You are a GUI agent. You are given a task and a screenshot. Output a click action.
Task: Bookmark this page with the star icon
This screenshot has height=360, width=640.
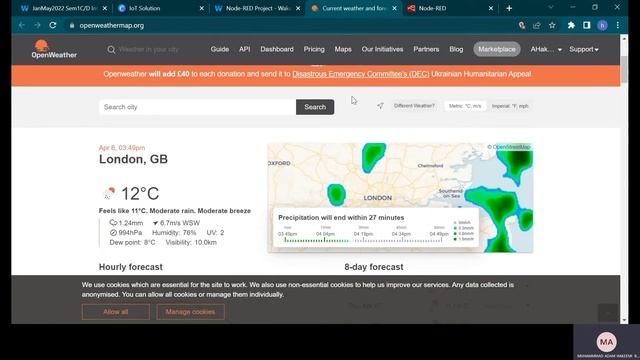tap(552, 25)
